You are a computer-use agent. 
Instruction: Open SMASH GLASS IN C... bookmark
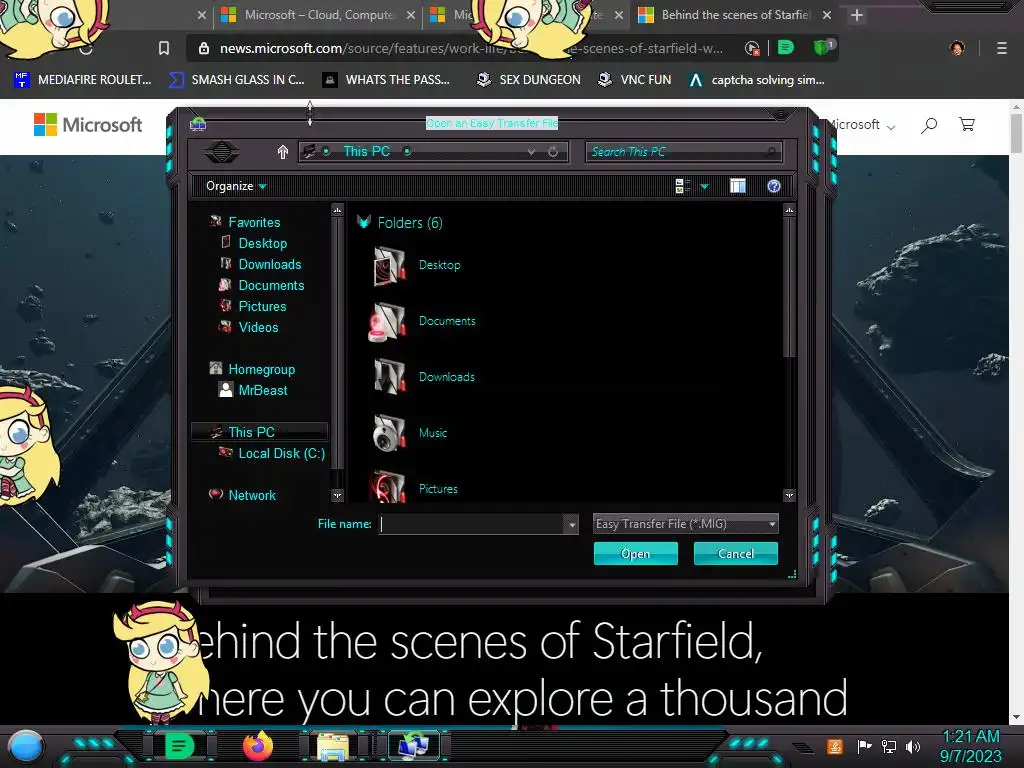(x=236, y=80)
